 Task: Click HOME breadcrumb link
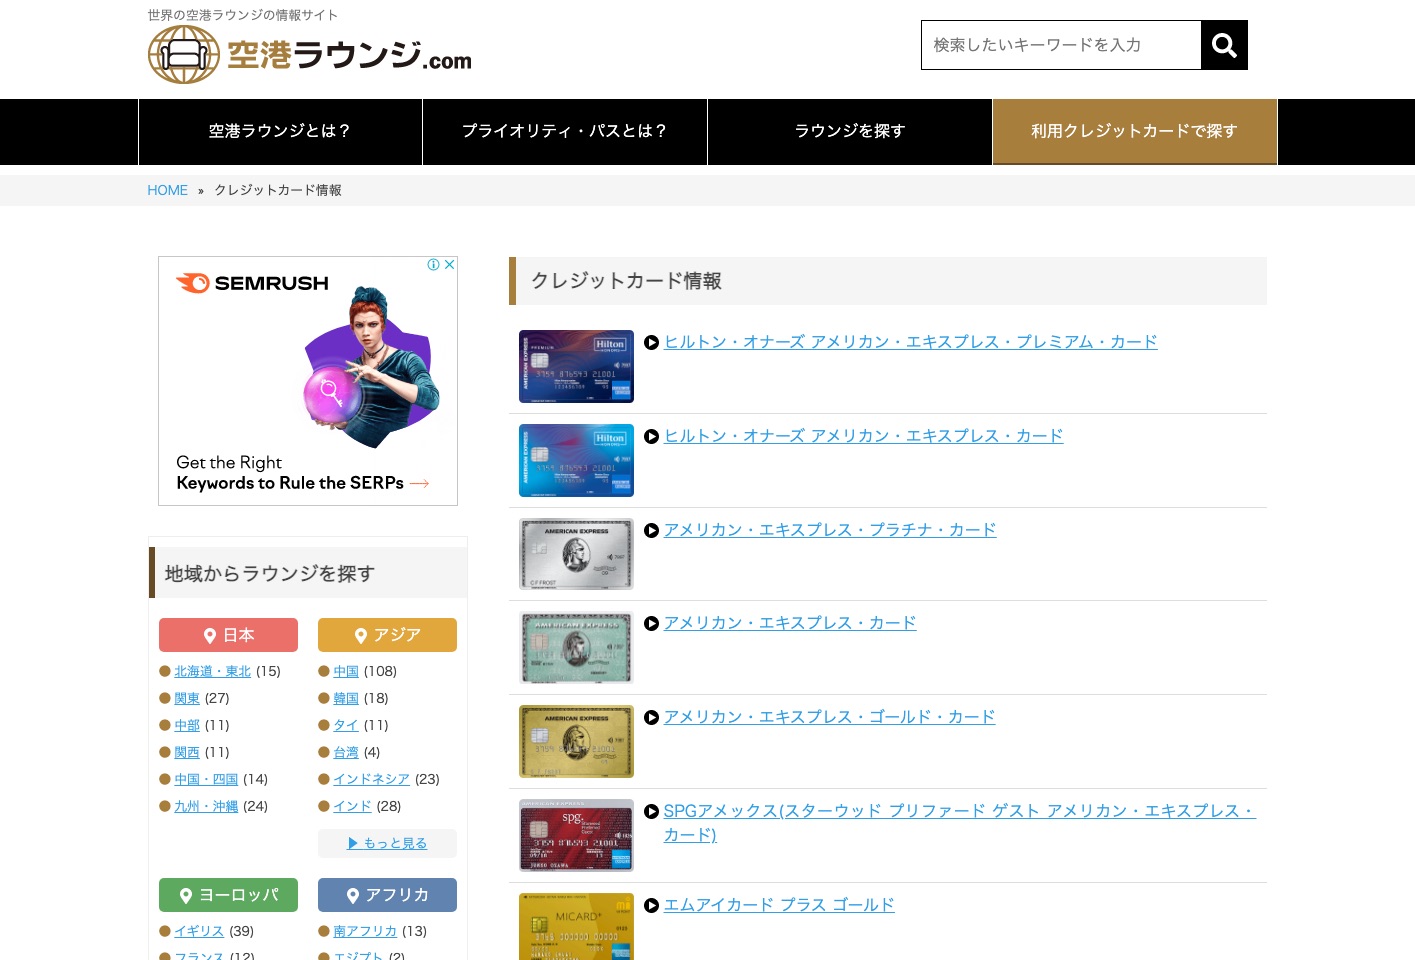point(167,190)
